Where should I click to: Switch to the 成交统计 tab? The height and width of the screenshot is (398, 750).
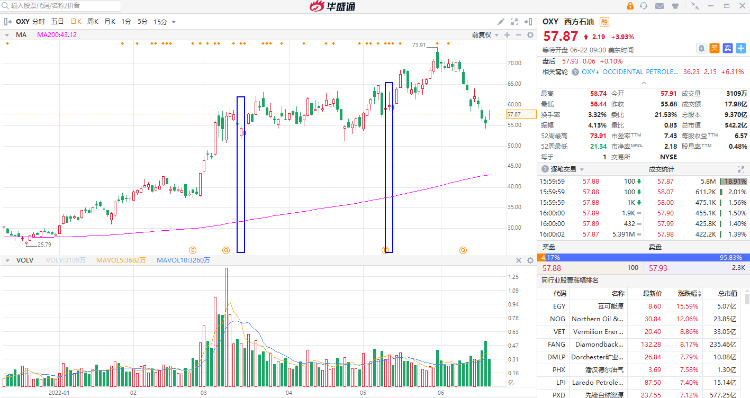661,169
